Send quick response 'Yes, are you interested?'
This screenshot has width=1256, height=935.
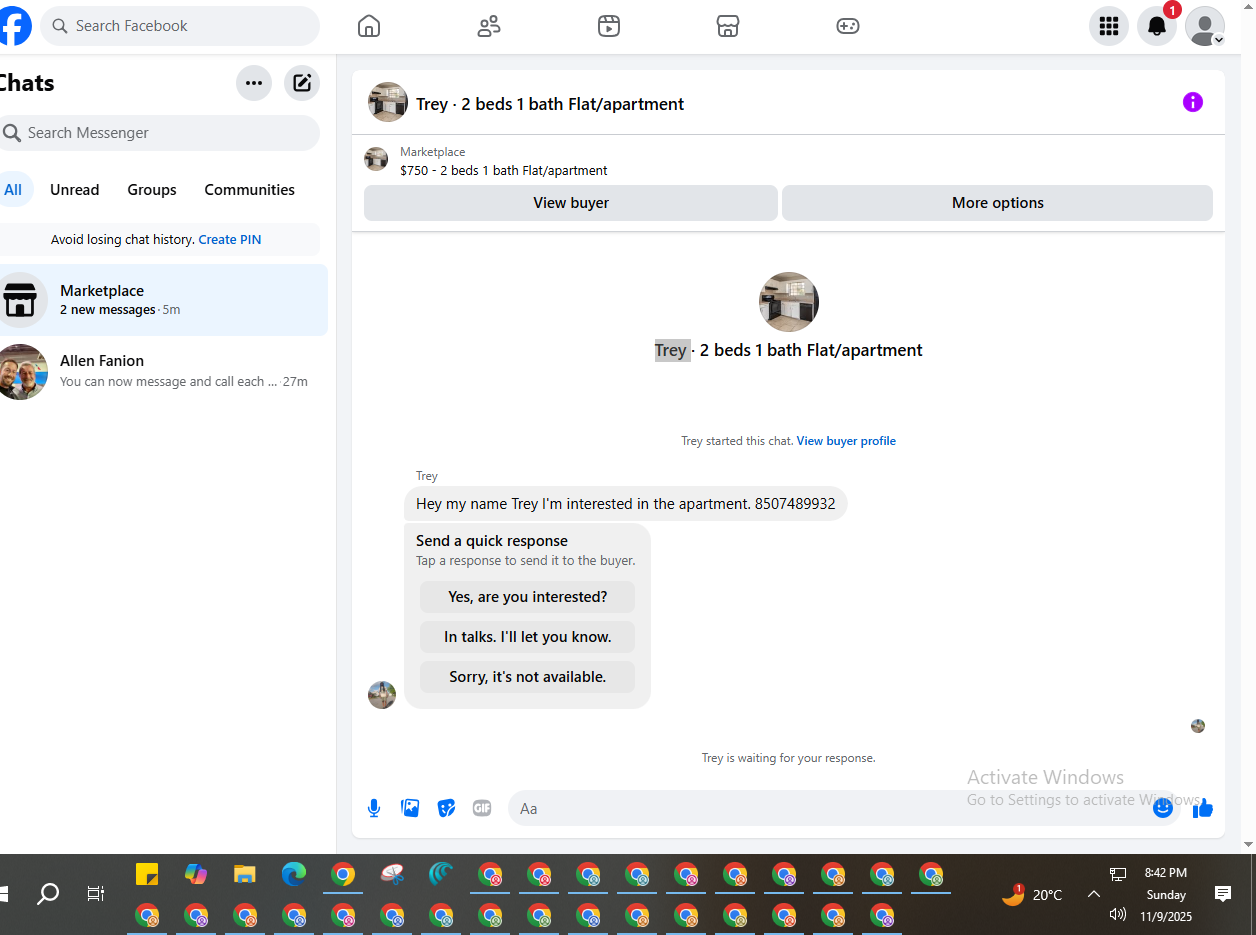coord(527,597)
